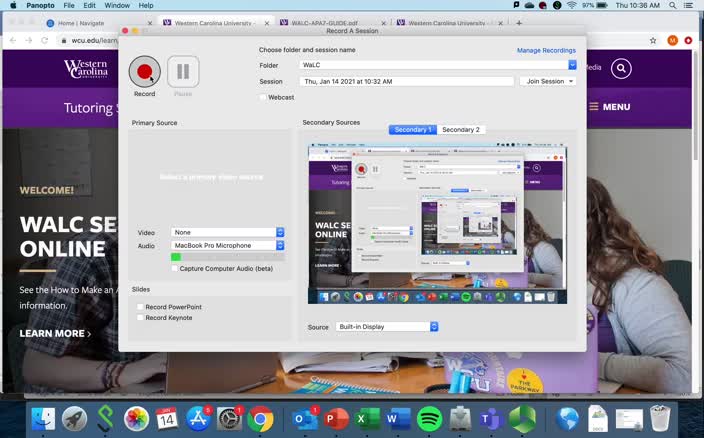Switch to the Secondary 2 tab

click(460, 130)
